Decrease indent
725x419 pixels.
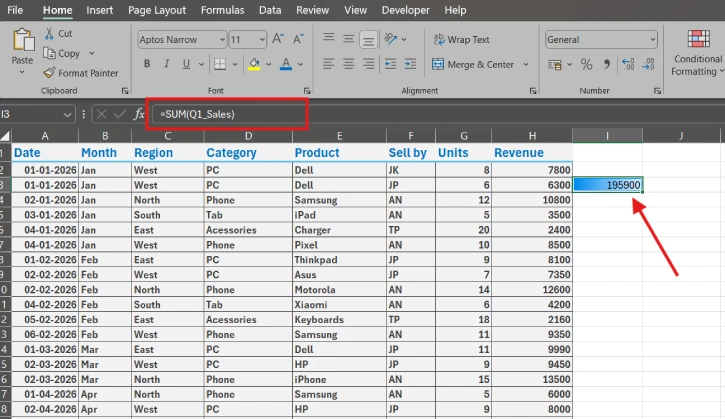coord(391,64)
